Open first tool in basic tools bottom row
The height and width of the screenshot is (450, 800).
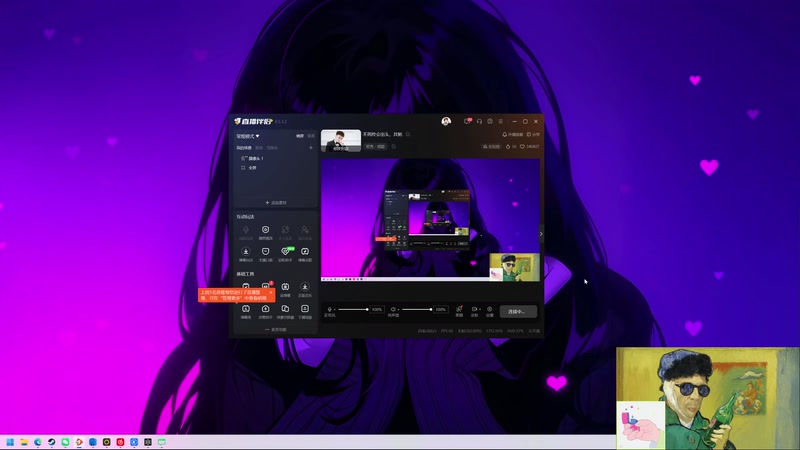point(246,311)
